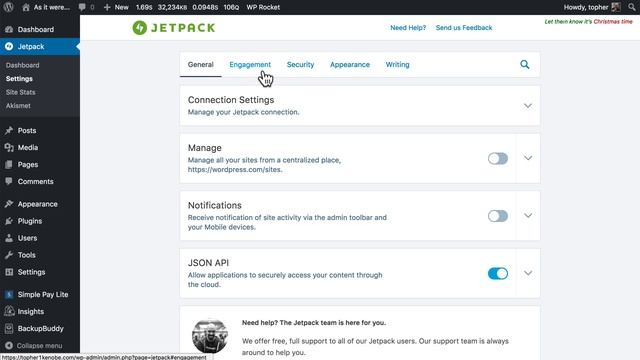Click topher's avatar thumbnail
This screenshot has height=360, width=640.
[616, 7]
